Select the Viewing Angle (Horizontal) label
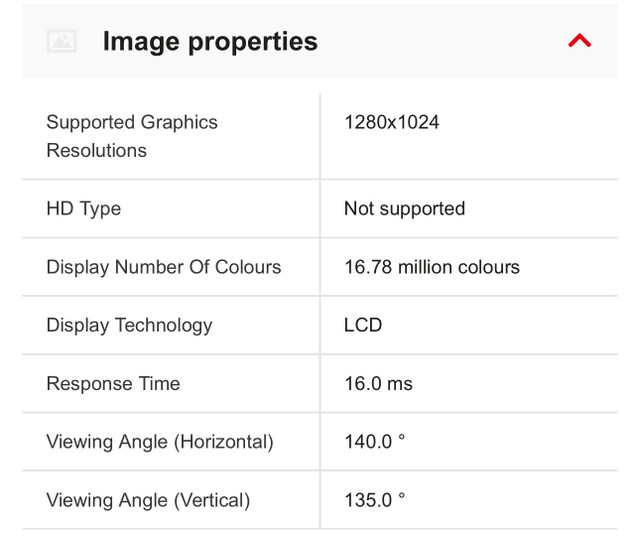 [x=160, y=441]
